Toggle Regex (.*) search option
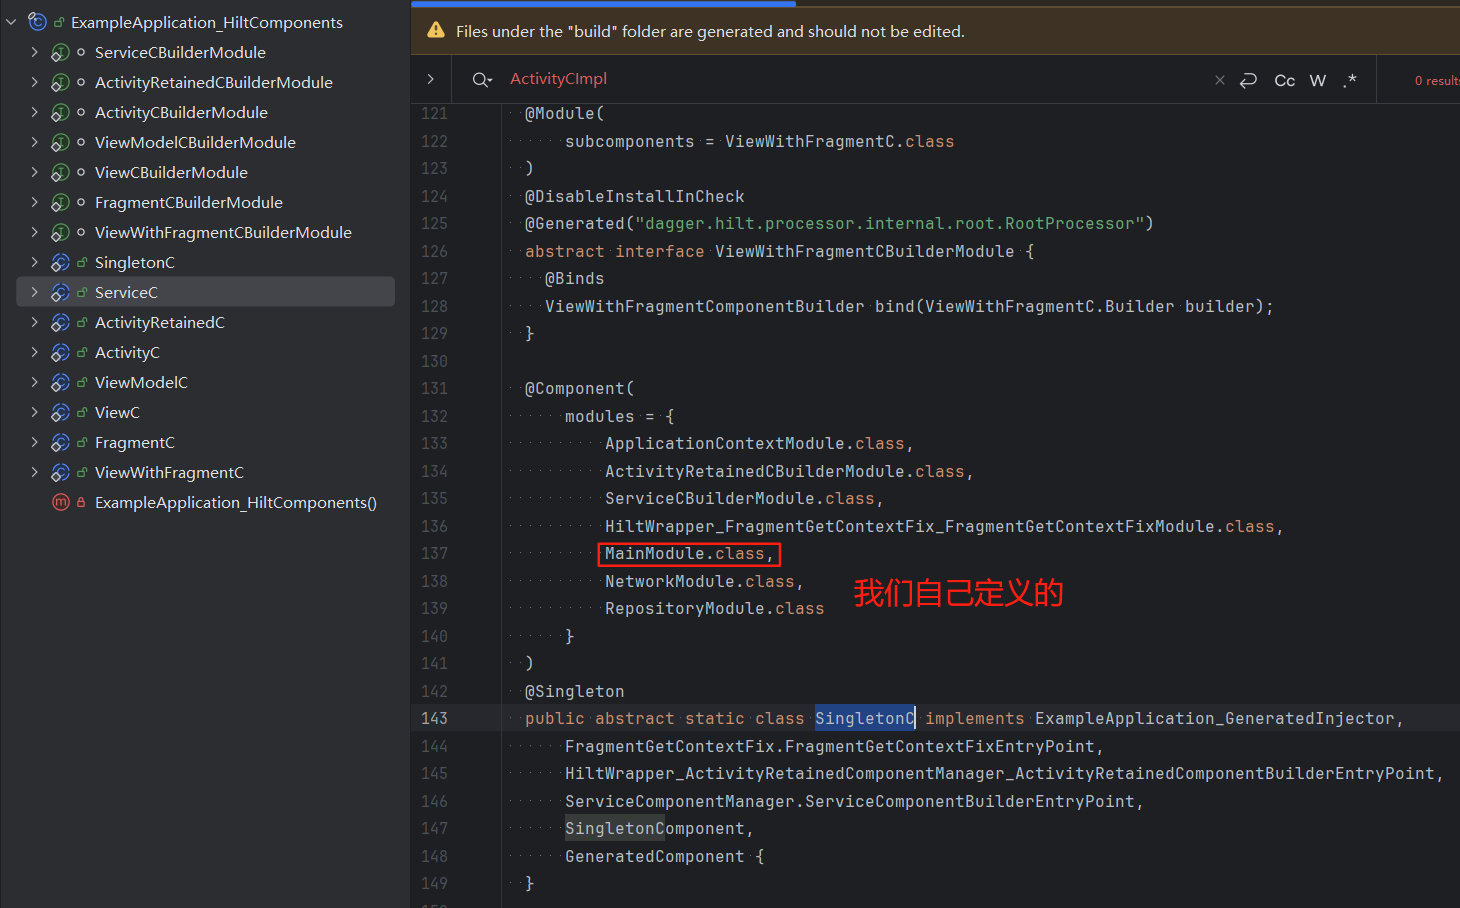1460x908 pixels. click(1350, 80)
